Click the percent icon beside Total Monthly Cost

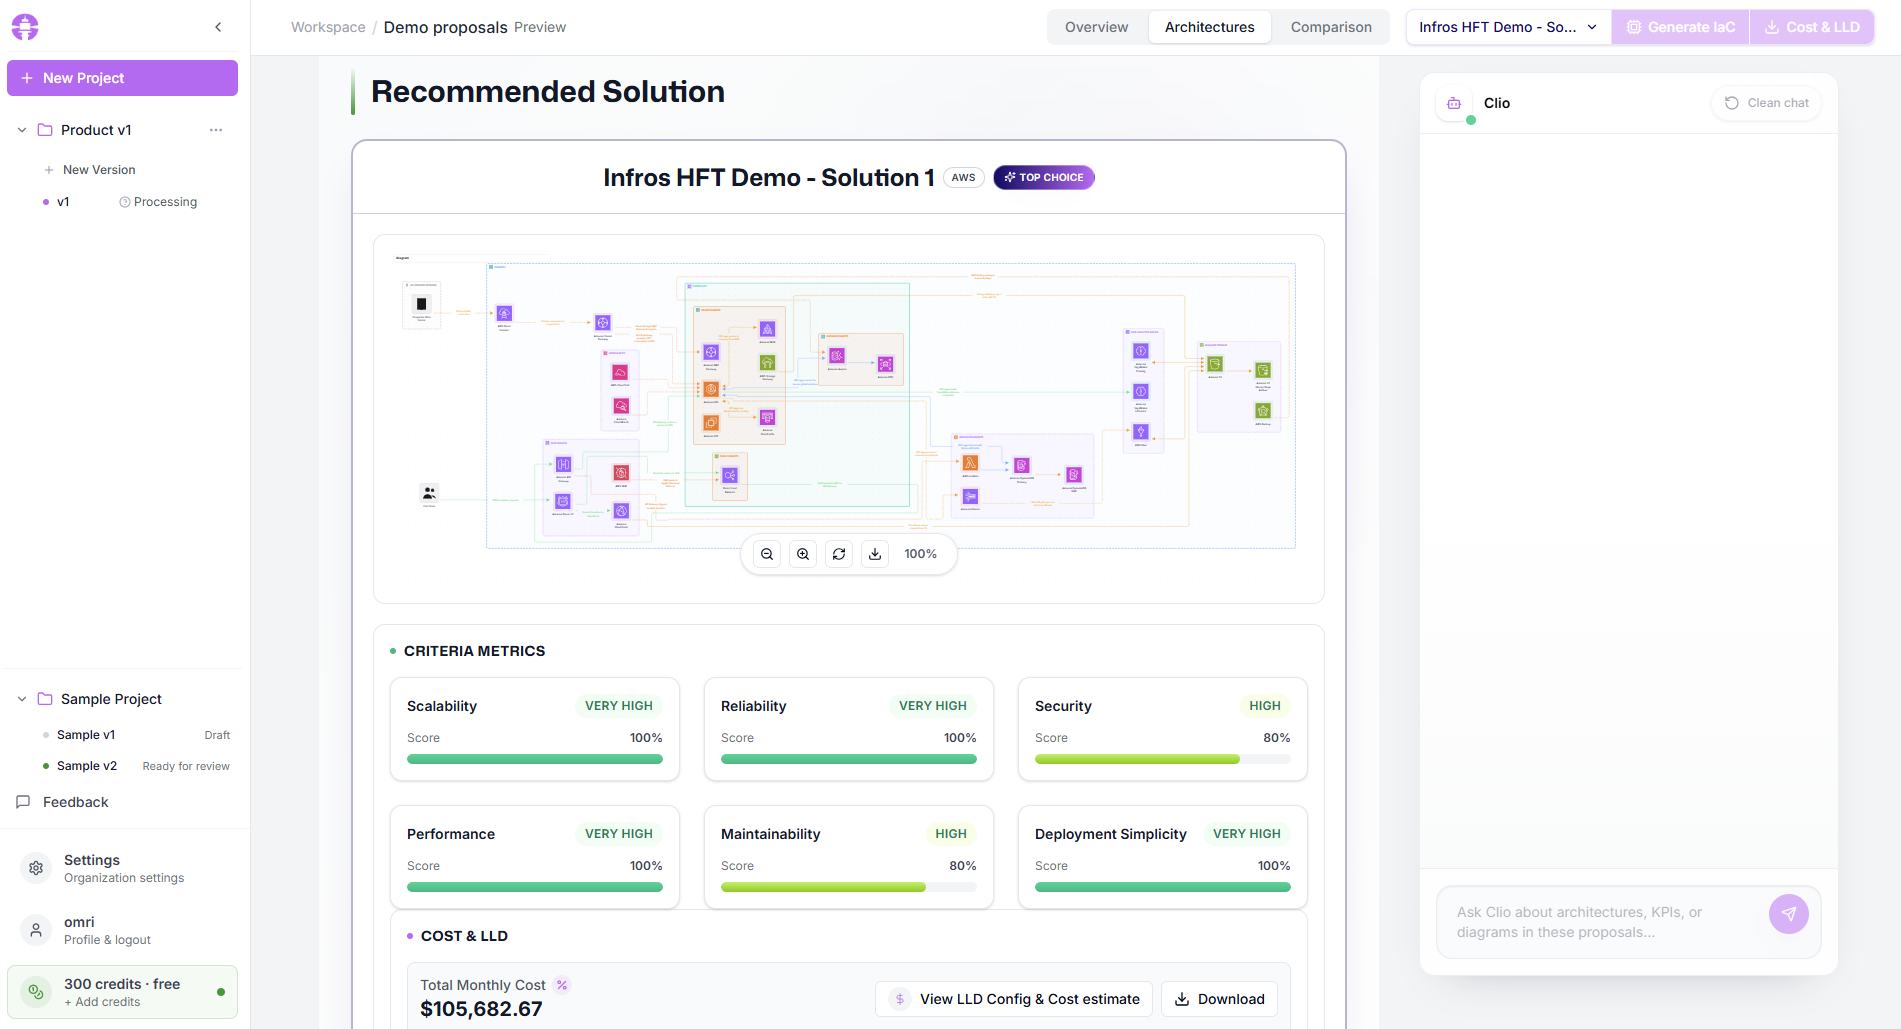(x=562, y=985)
